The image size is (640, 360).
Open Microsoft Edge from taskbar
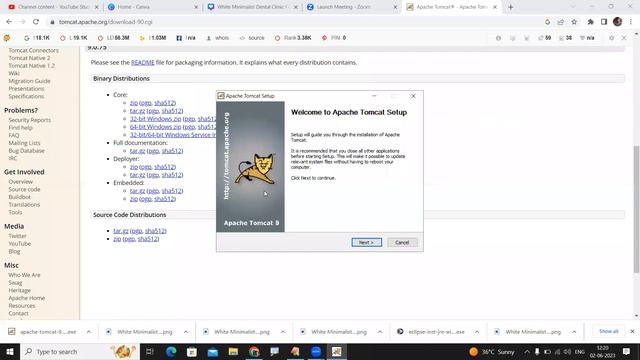tap(171, 352)
